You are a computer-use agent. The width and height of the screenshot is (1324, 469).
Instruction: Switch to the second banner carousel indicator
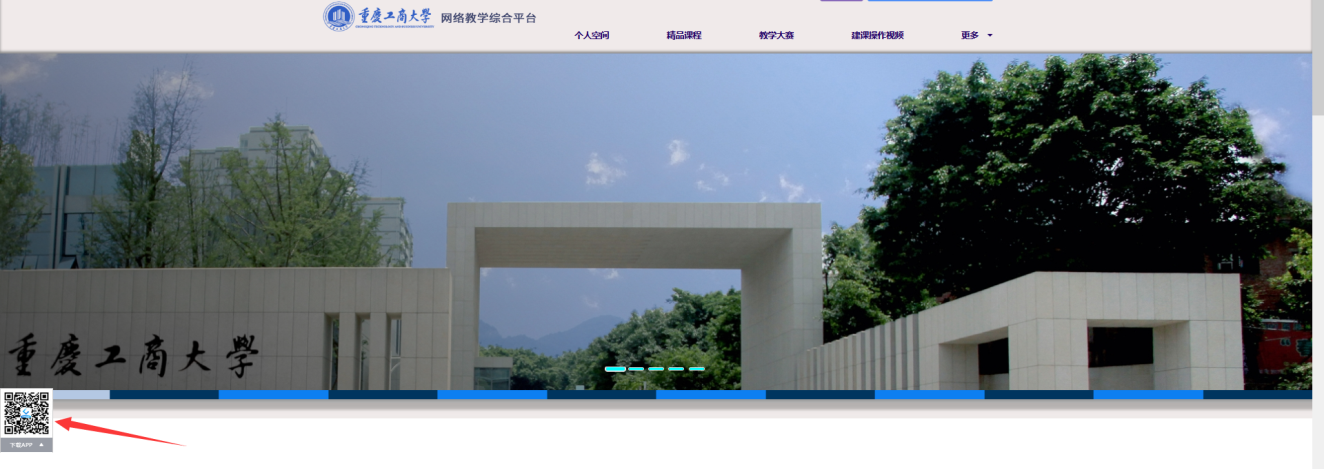[637, 369]
